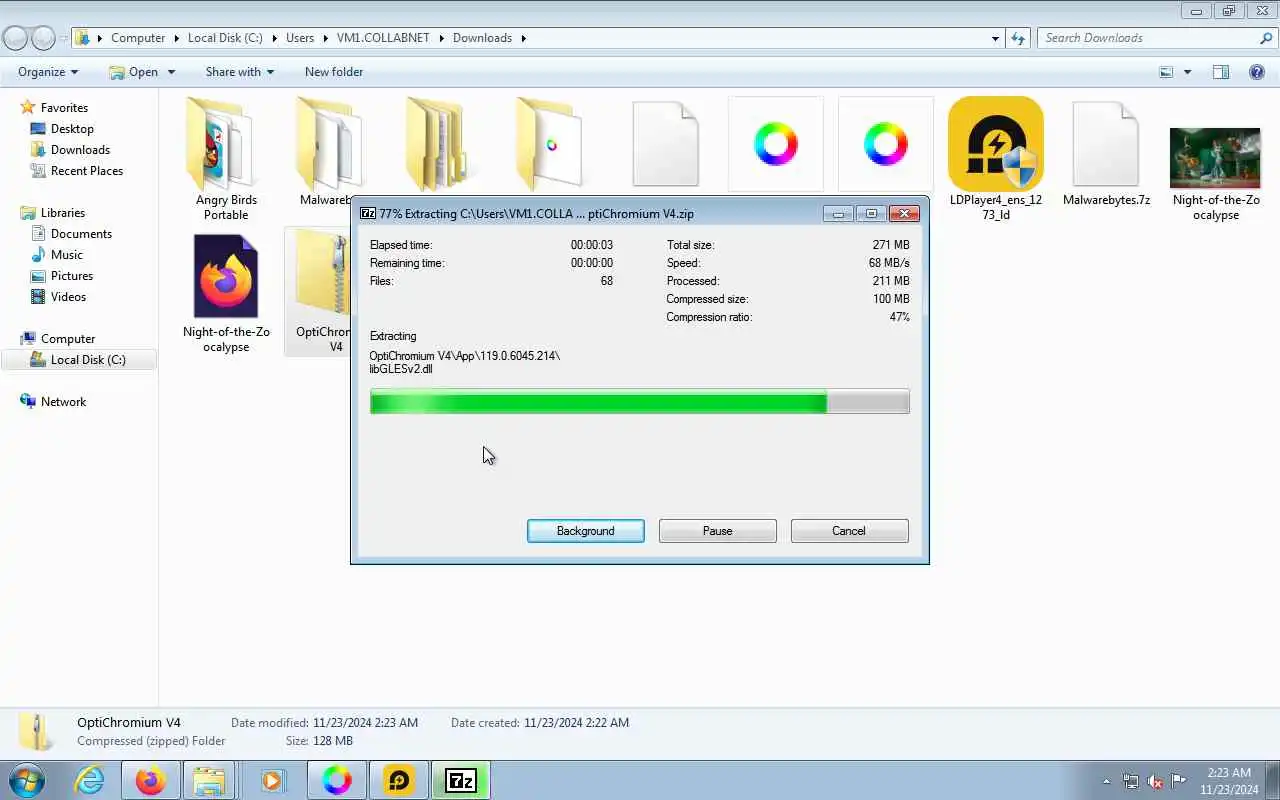
Task: Cancel the extraction
Action: (850, 531)
